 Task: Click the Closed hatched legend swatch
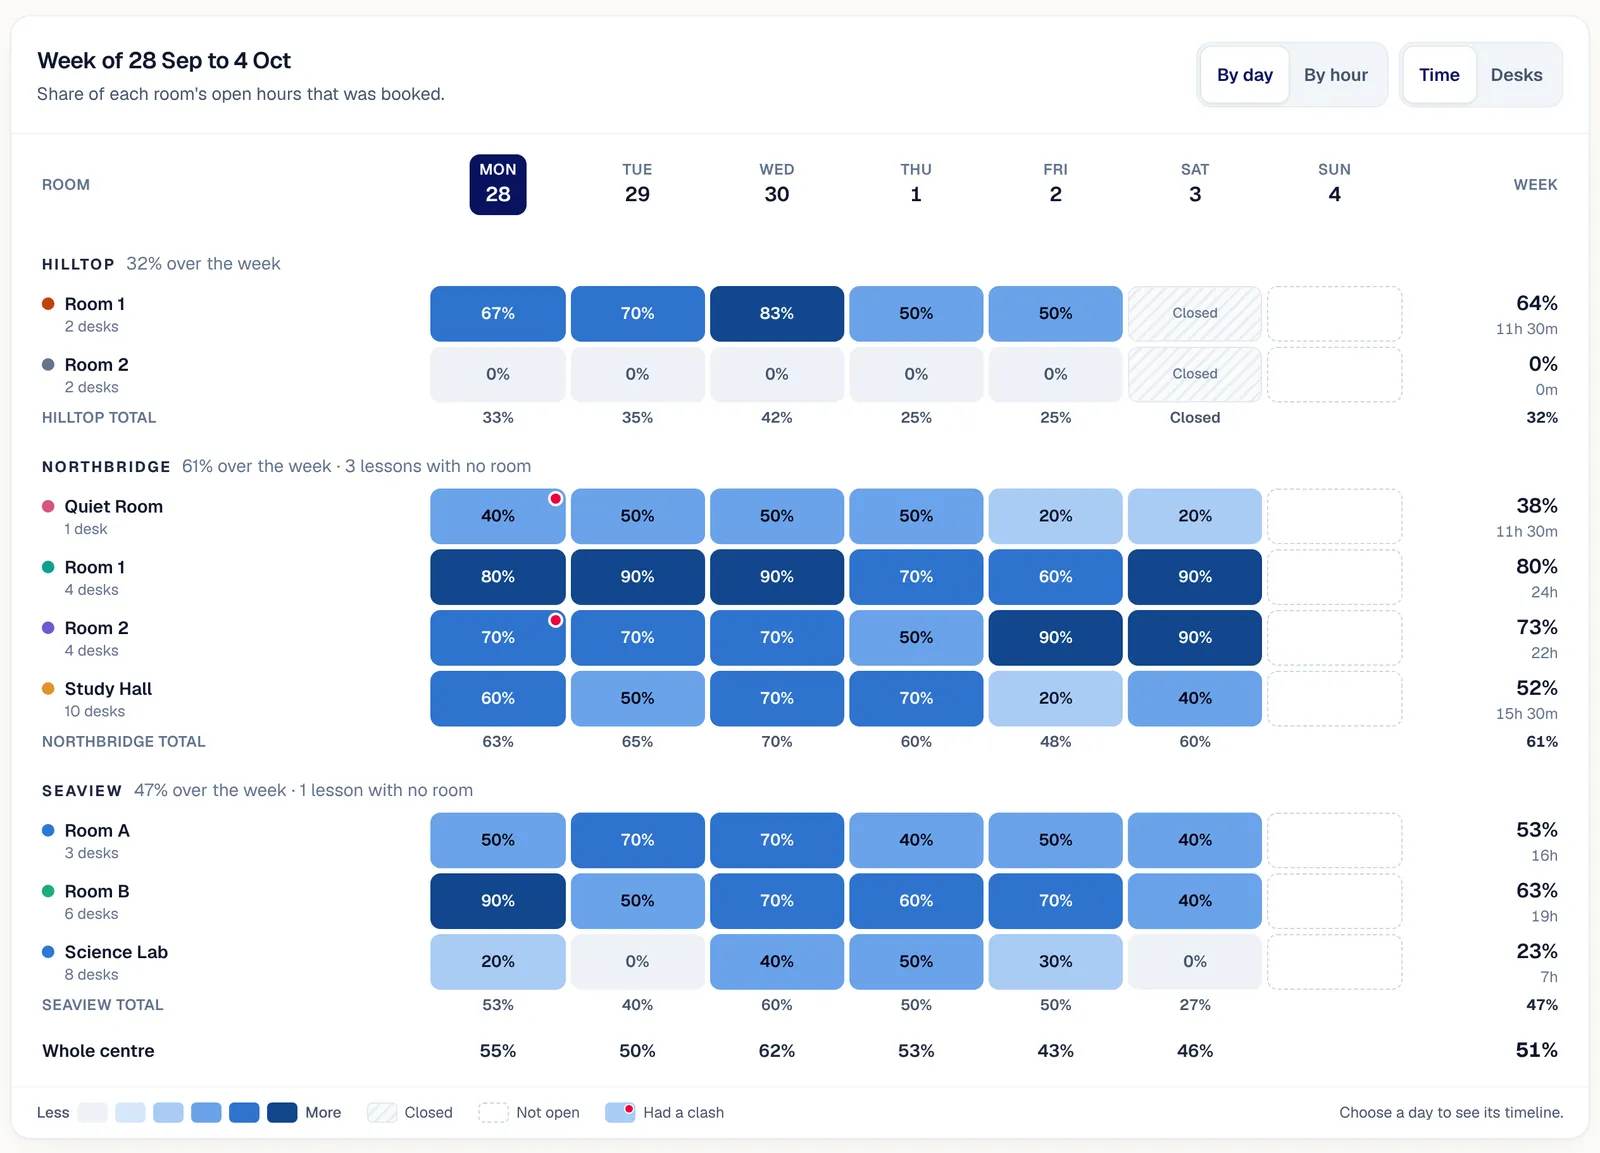click(382, 1113)
